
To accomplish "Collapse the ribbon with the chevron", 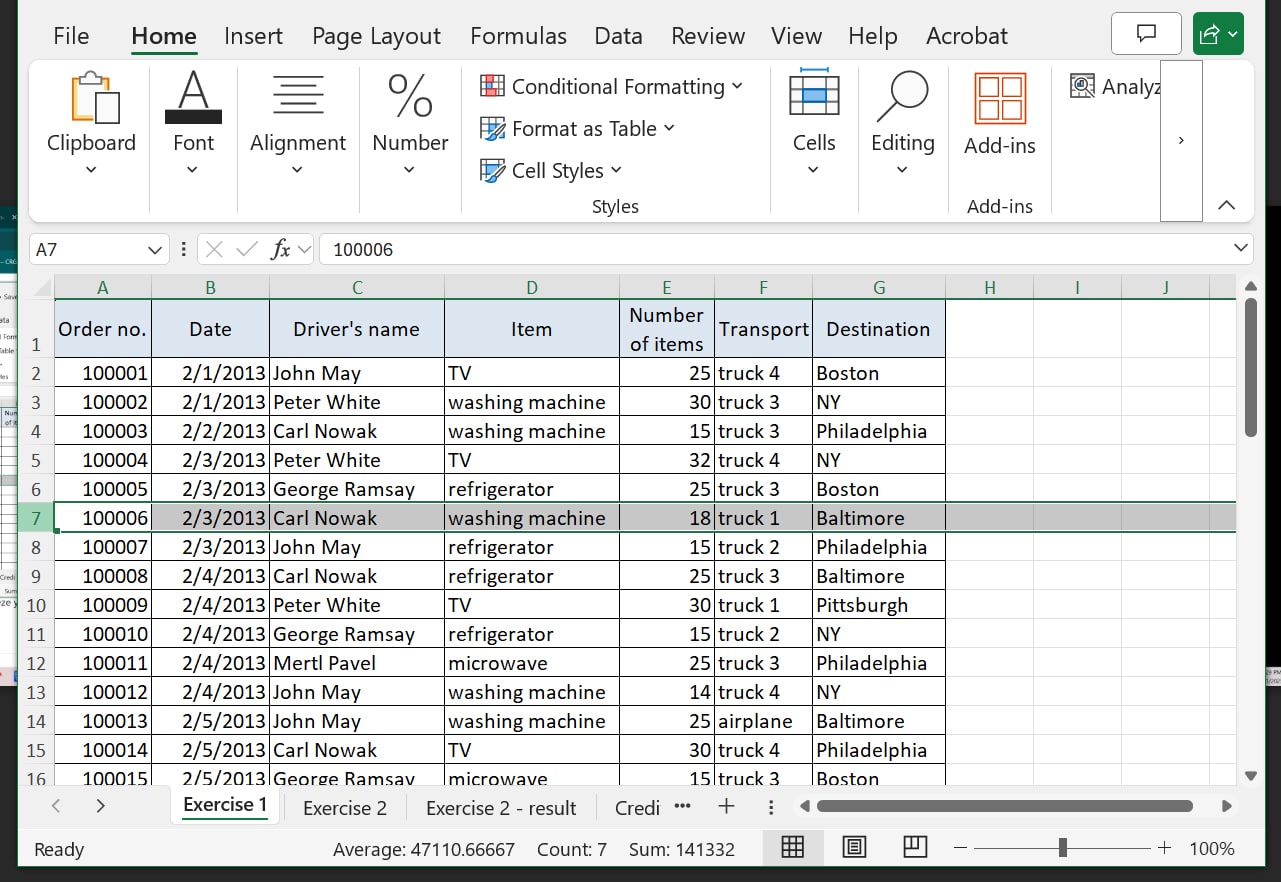I will tap(1227, 204).
